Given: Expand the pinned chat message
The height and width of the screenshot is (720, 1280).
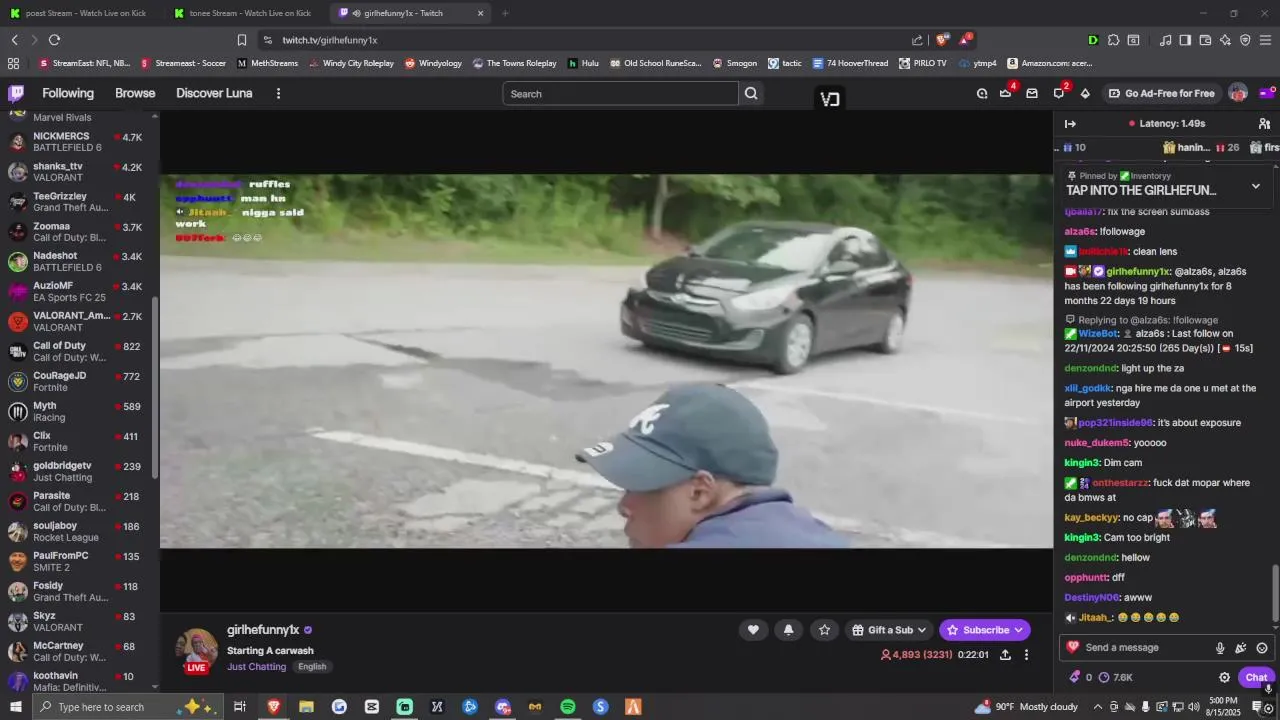Looking at the screenshot, I should pyautogui.click(x=1256, y=186).
